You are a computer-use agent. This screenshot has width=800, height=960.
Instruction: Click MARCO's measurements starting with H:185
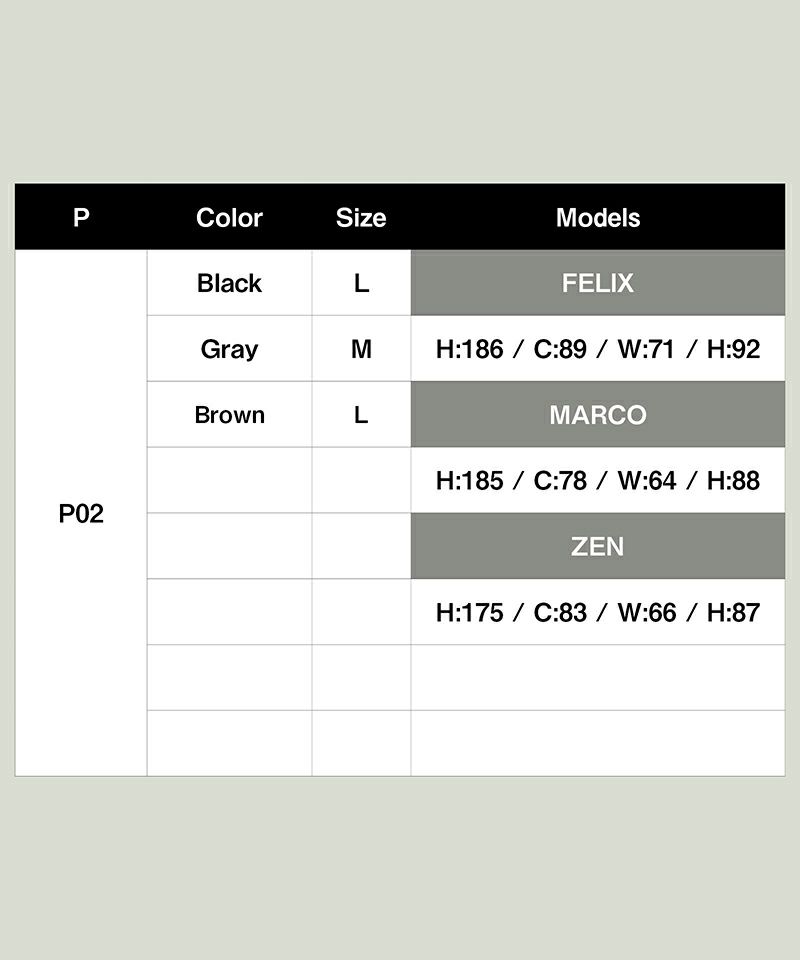[x=598, y=481]
